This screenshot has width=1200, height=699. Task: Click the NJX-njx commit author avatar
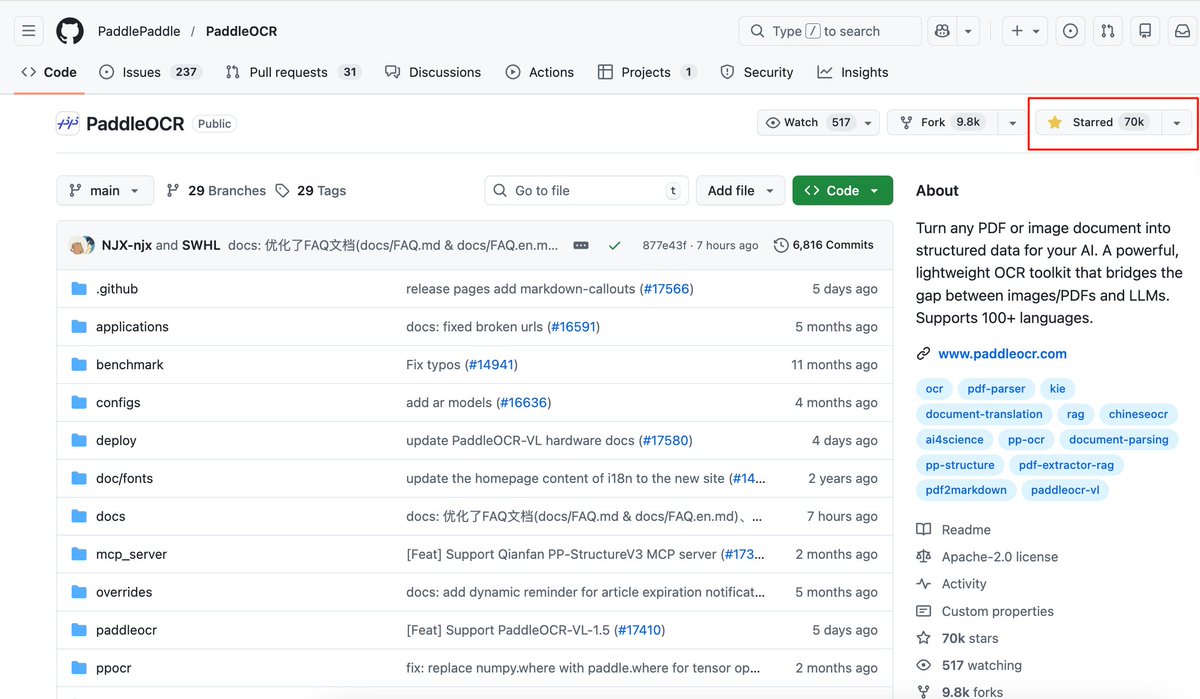pos(78,245)
